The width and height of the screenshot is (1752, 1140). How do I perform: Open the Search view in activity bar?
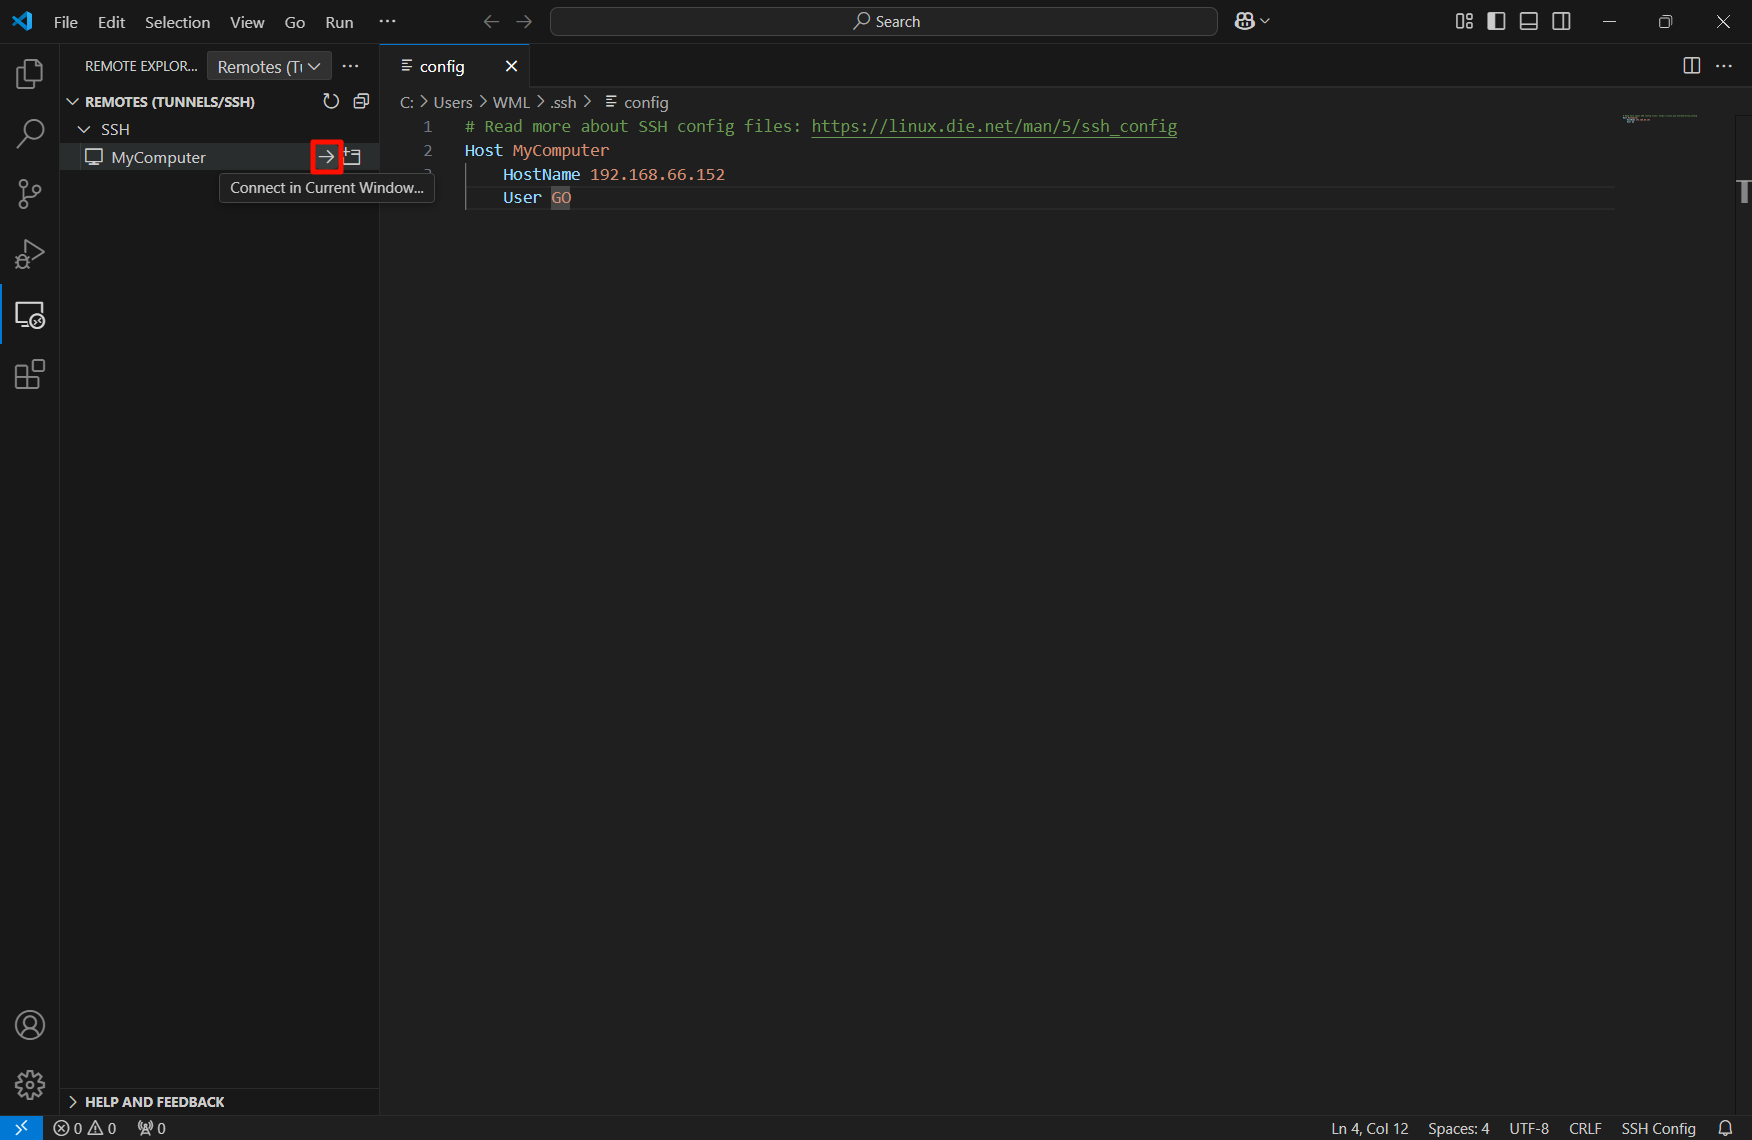point(30,133)
